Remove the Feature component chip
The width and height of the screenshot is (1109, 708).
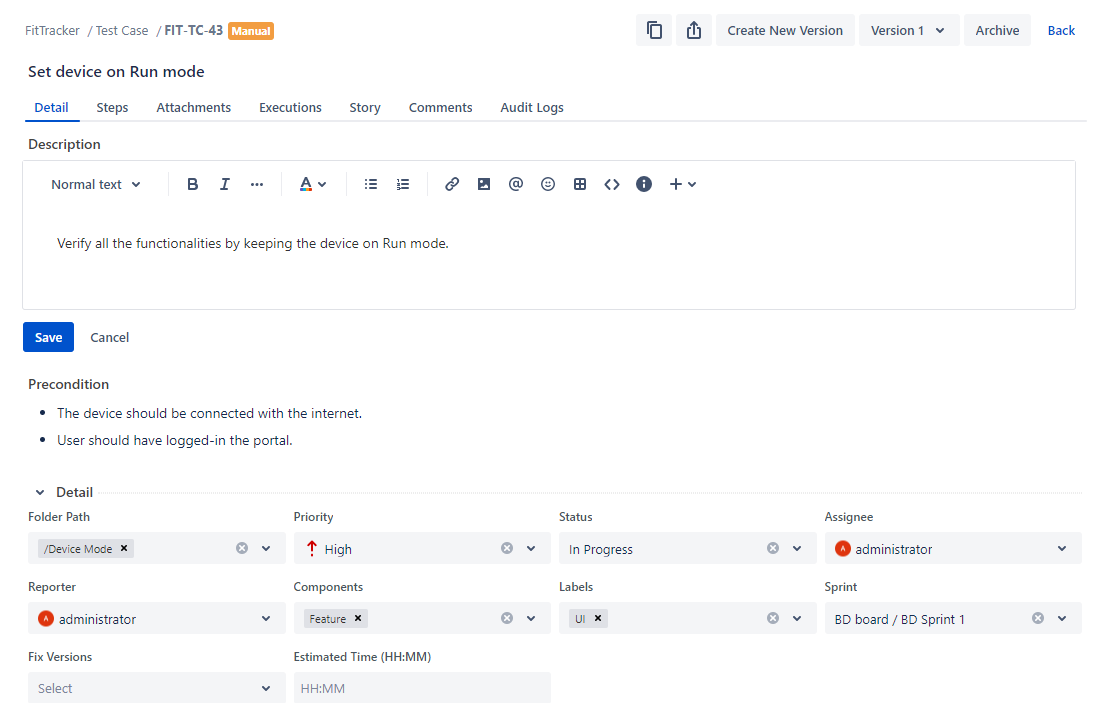coord(358,618)
